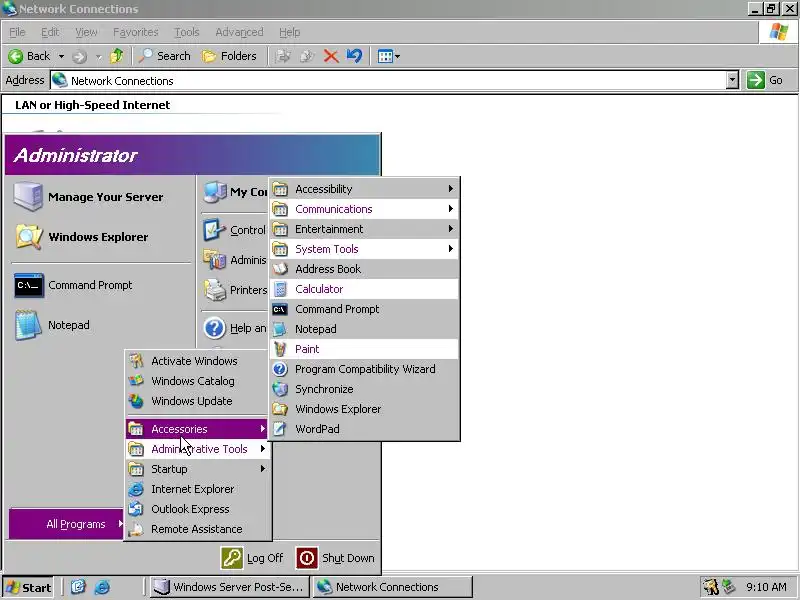Click the Synchronize icon
800x600 pixels.
click(280, 389)
